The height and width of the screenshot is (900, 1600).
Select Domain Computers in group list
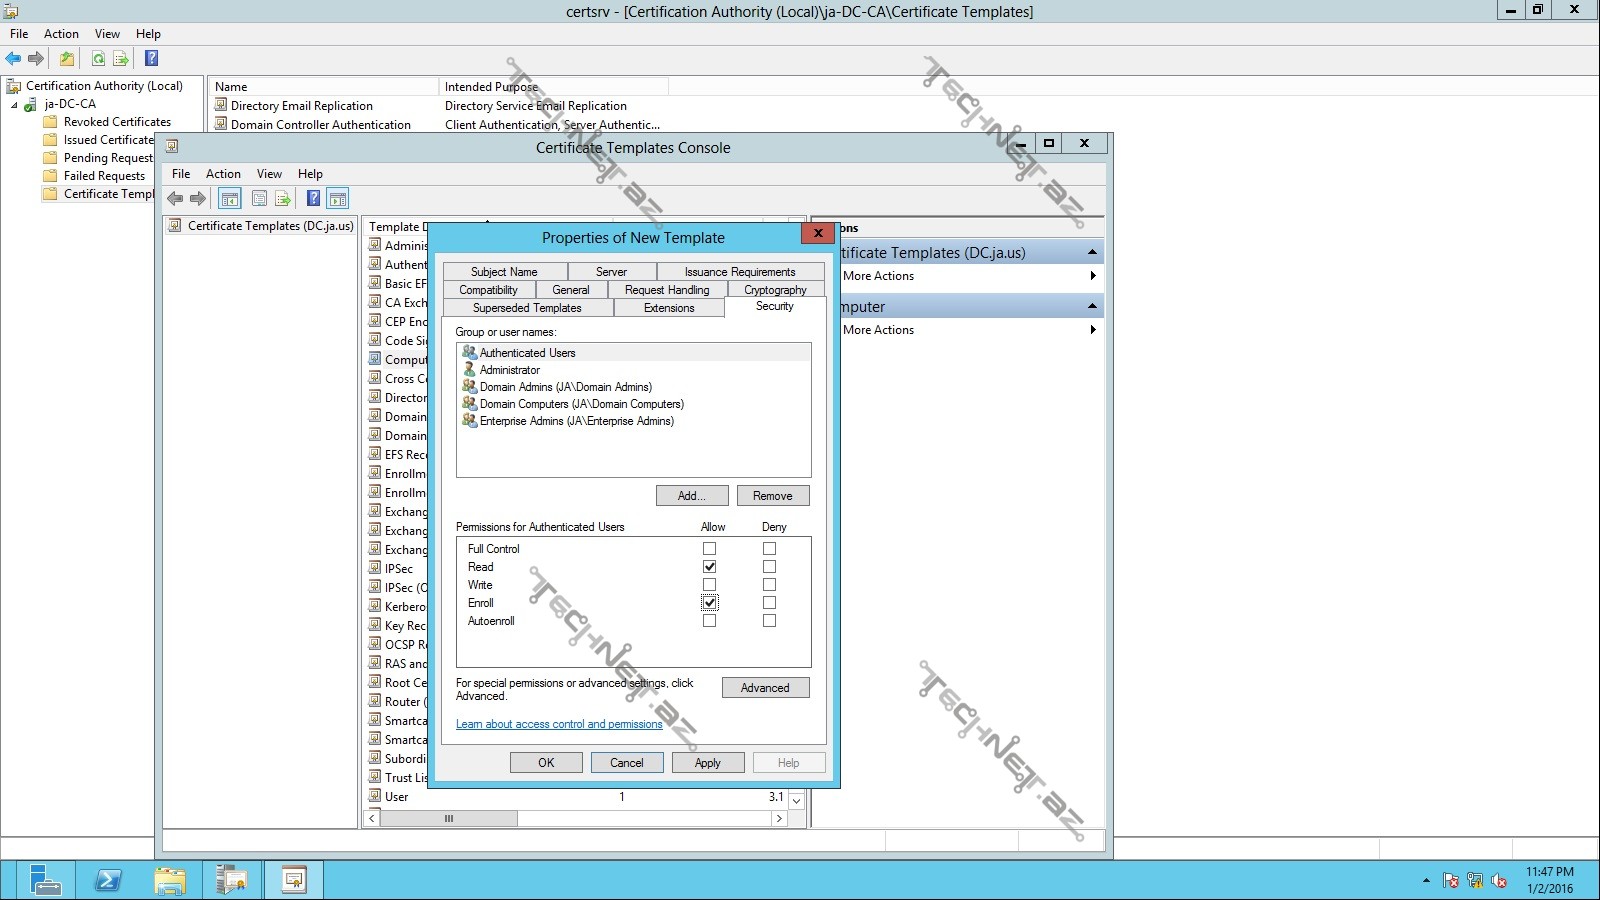tap(581, 404)
